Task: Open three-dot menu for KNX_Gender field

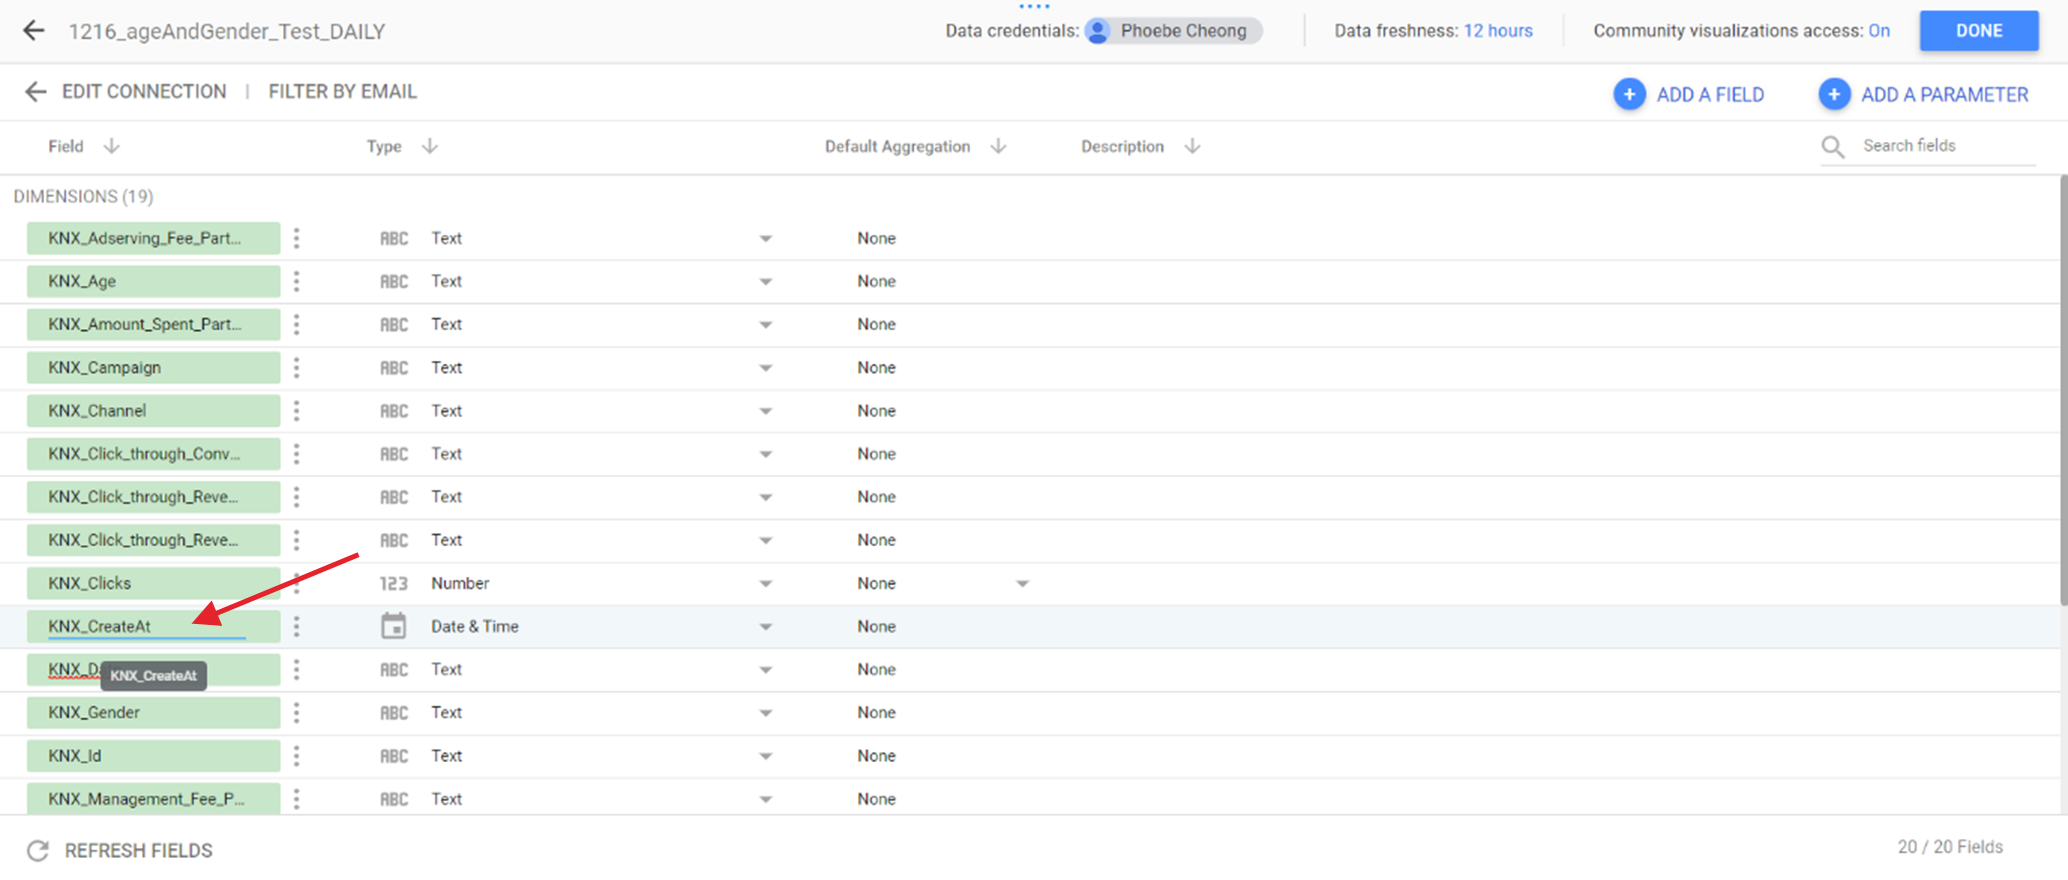Action: coord(297,713)
